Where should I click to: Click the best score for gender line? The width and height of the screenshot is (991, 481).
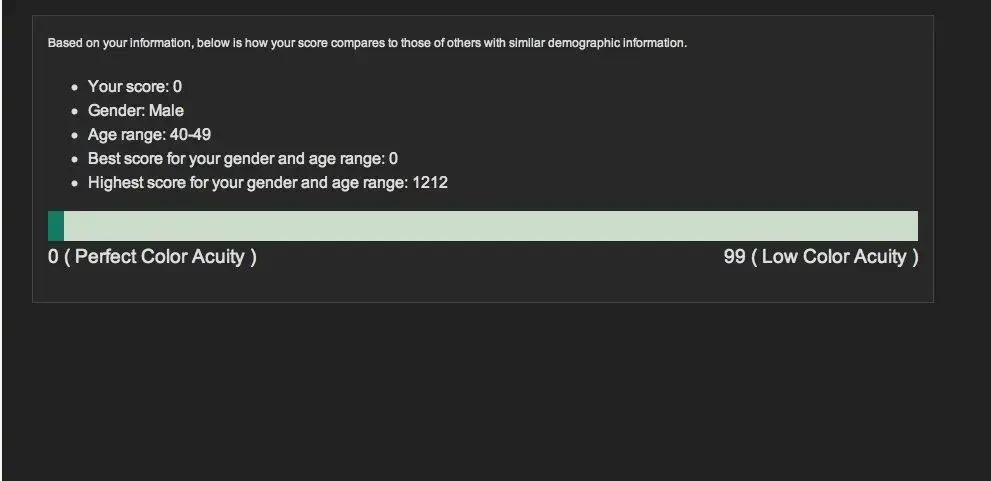243,159
